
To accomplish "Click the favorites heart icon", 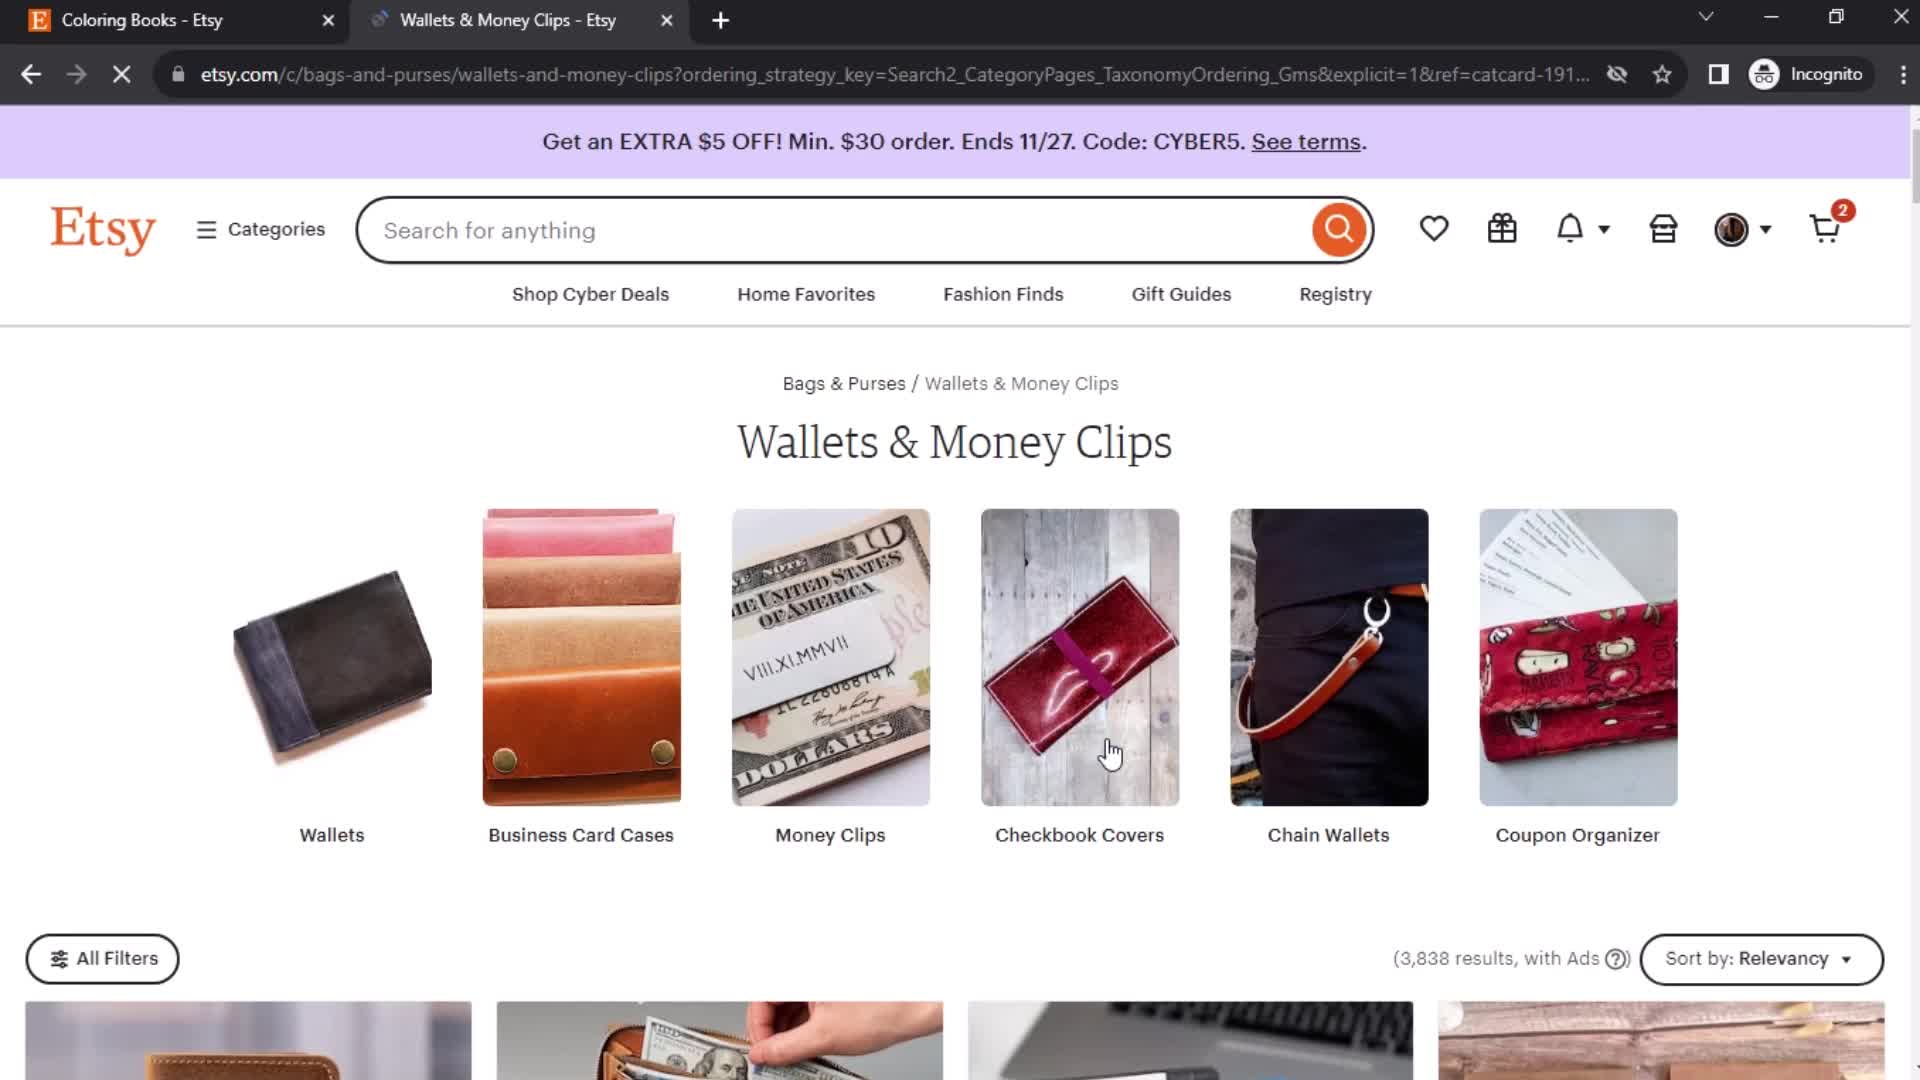I will point(1433,228).
